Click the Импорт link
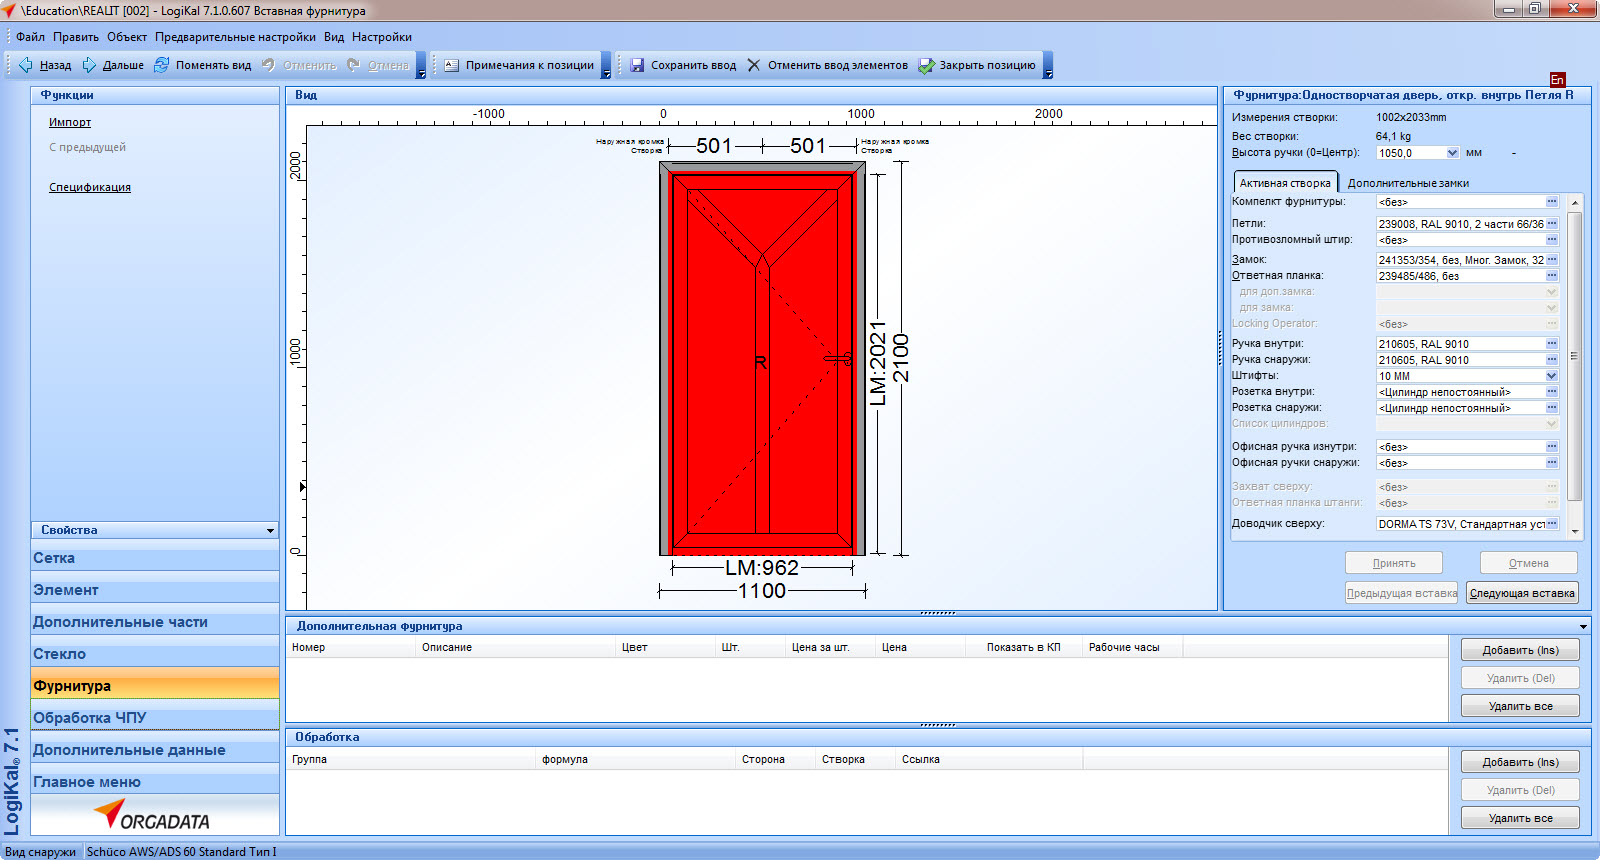1600x860 pixels. click(70, 122)
